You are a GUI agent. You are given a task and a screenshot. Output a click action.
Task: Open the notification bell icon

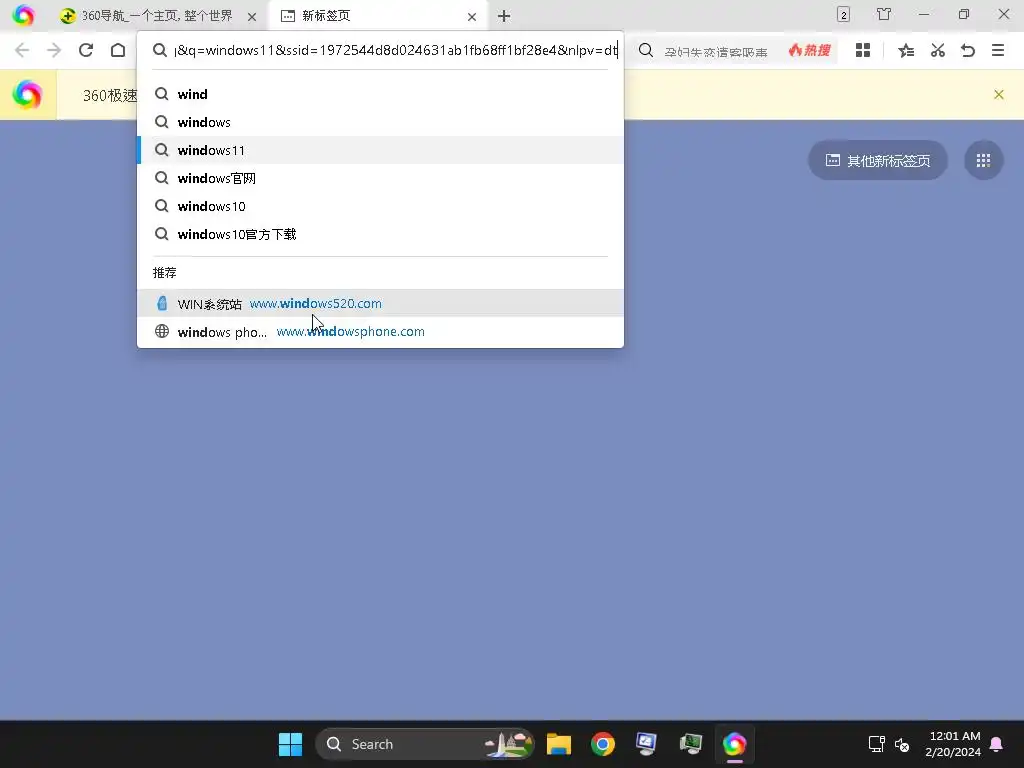(997, 744)
